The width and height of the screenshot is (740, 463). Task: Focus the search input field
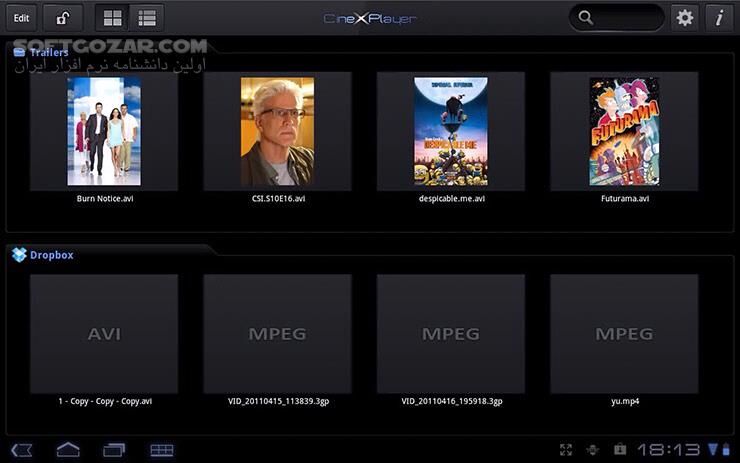pos(617,17)
